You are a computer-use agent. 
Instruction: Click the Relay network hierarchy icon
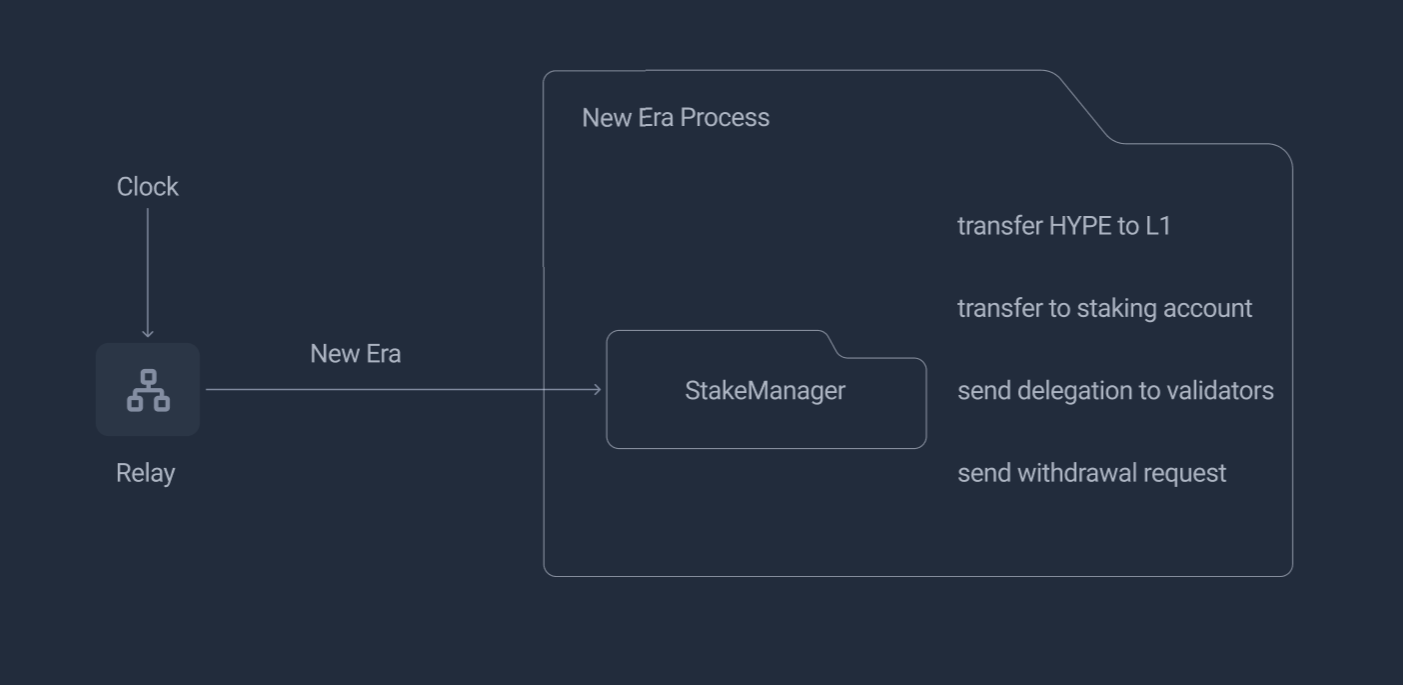pos(148,390)
